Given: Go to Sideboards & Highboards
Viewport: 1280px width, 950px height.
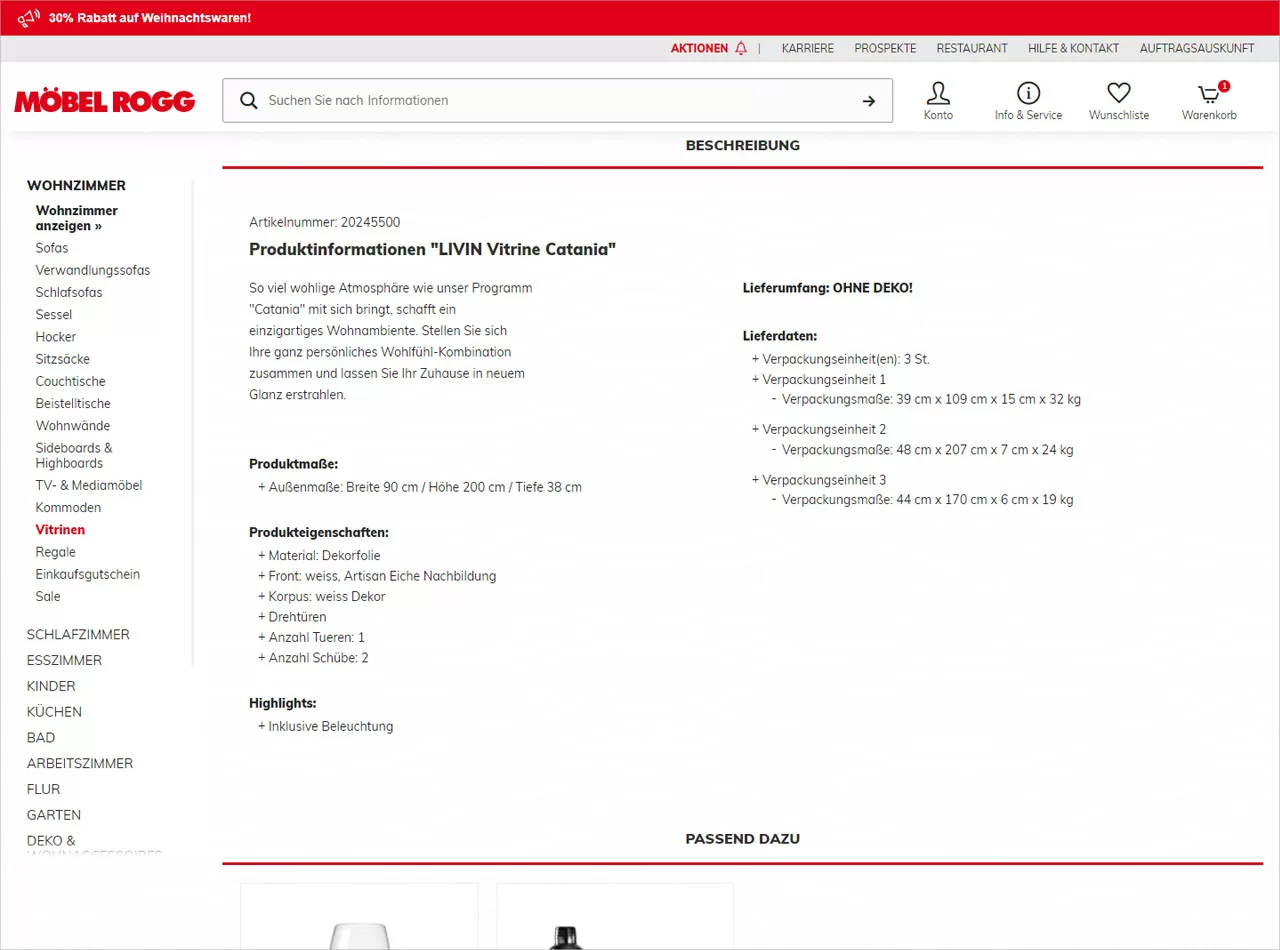Looking at the screenshot, I should 74,455.
